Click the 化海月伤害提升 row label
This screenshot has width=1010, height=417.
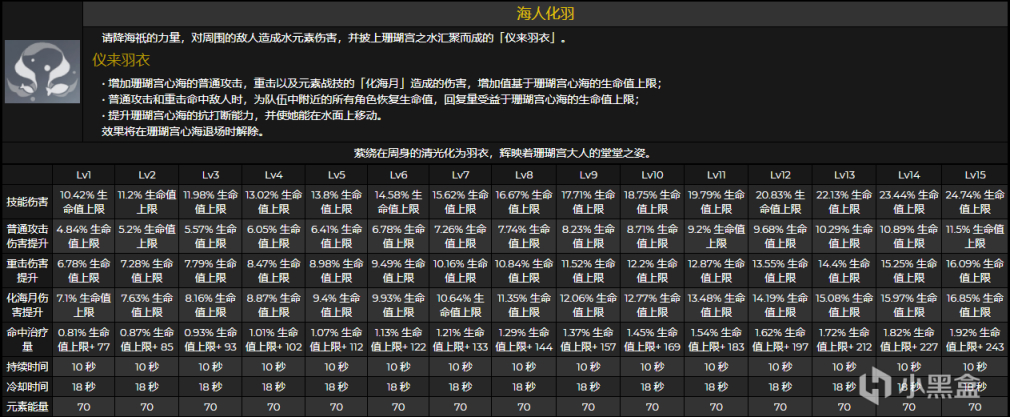[28, 305]
